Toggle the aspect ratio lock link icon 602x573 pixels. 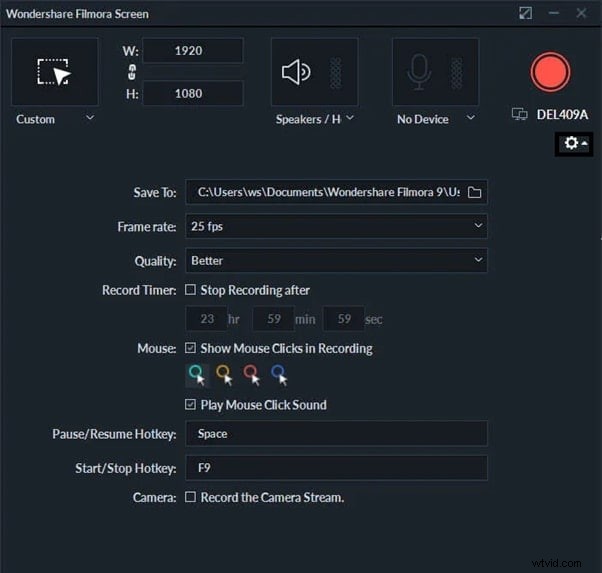[132, 72]
